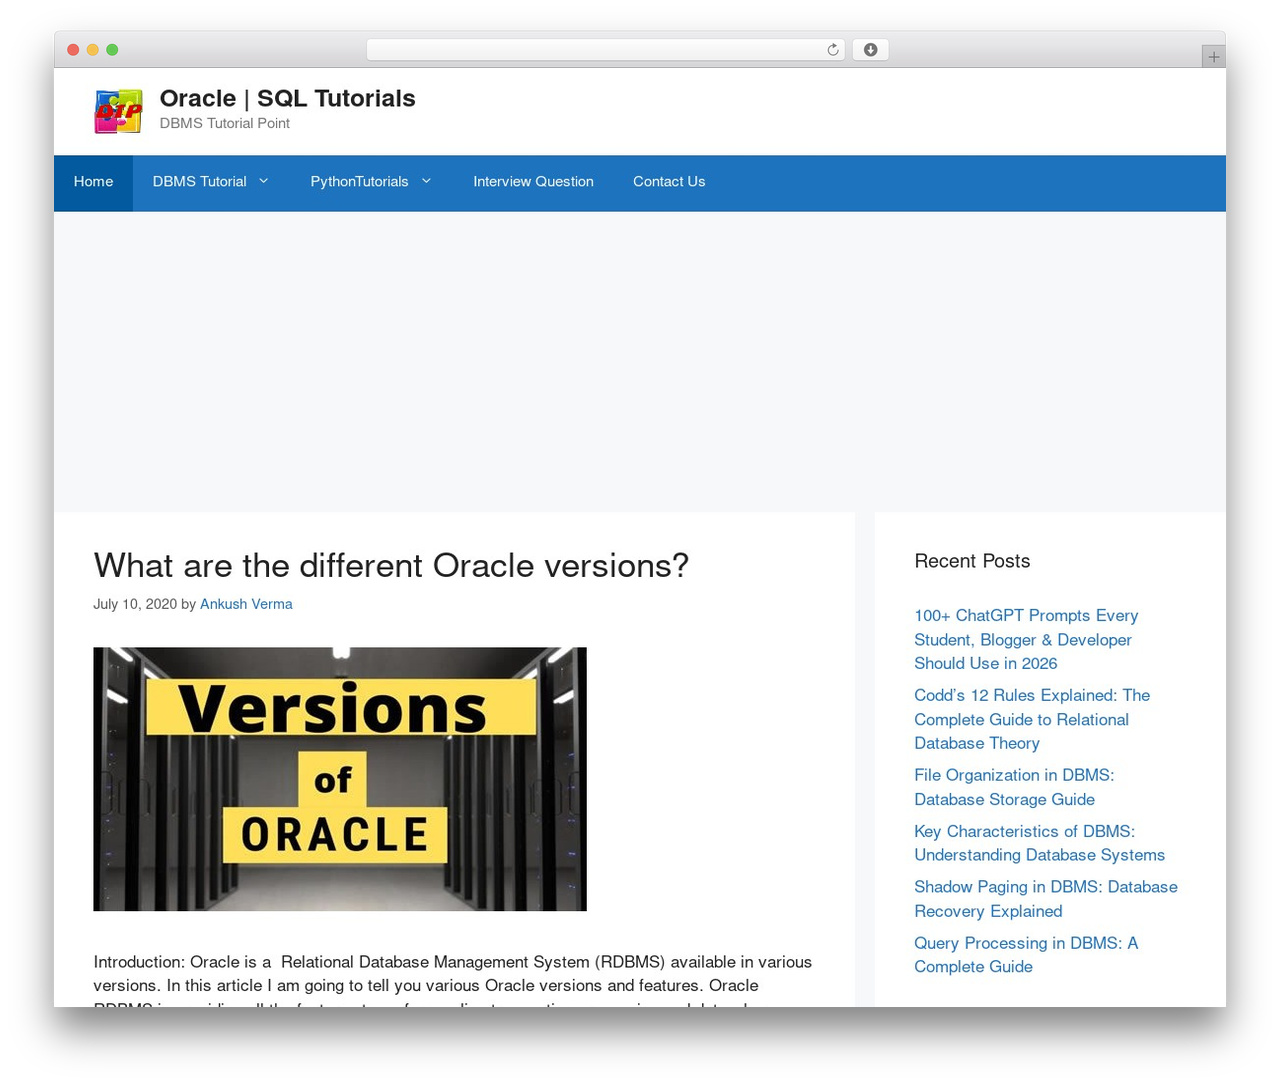Click the Versions of Oracle featured image
This screenshot has width=1280, height=1084.
coord(340,779)
